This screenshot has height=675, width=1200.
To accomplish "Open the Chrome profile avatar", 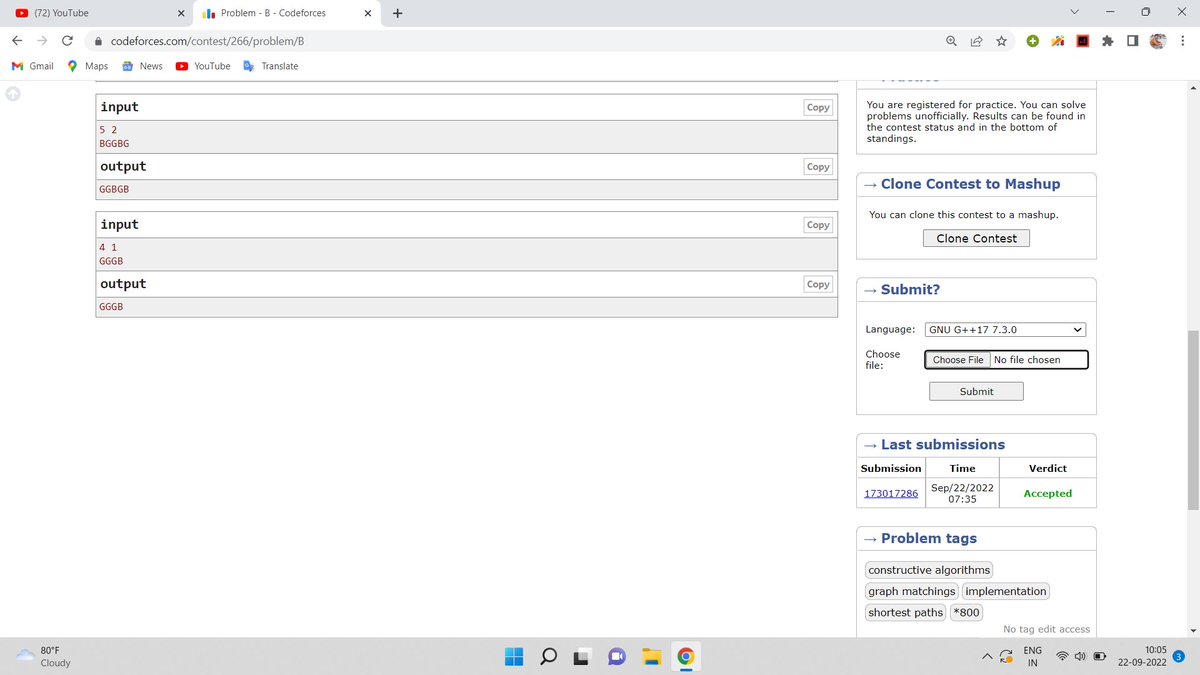I will [1158, 41].
